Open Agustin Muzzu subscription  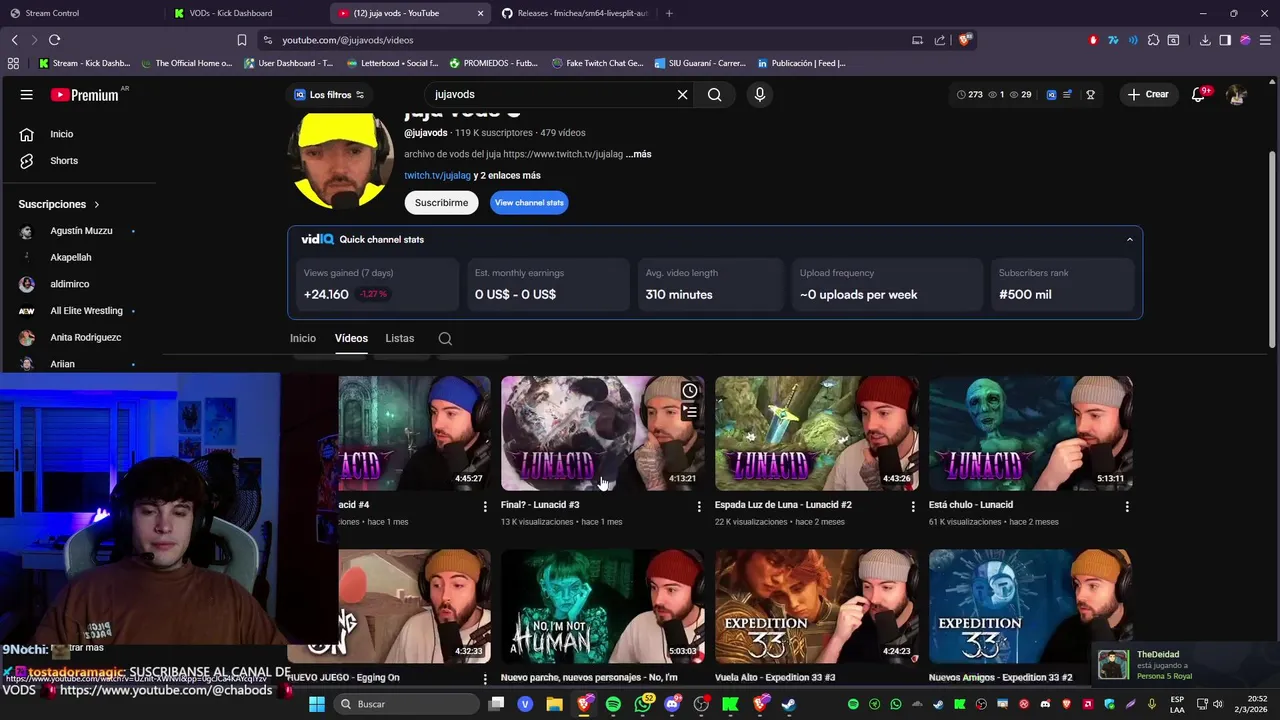(x=80, y=231)
